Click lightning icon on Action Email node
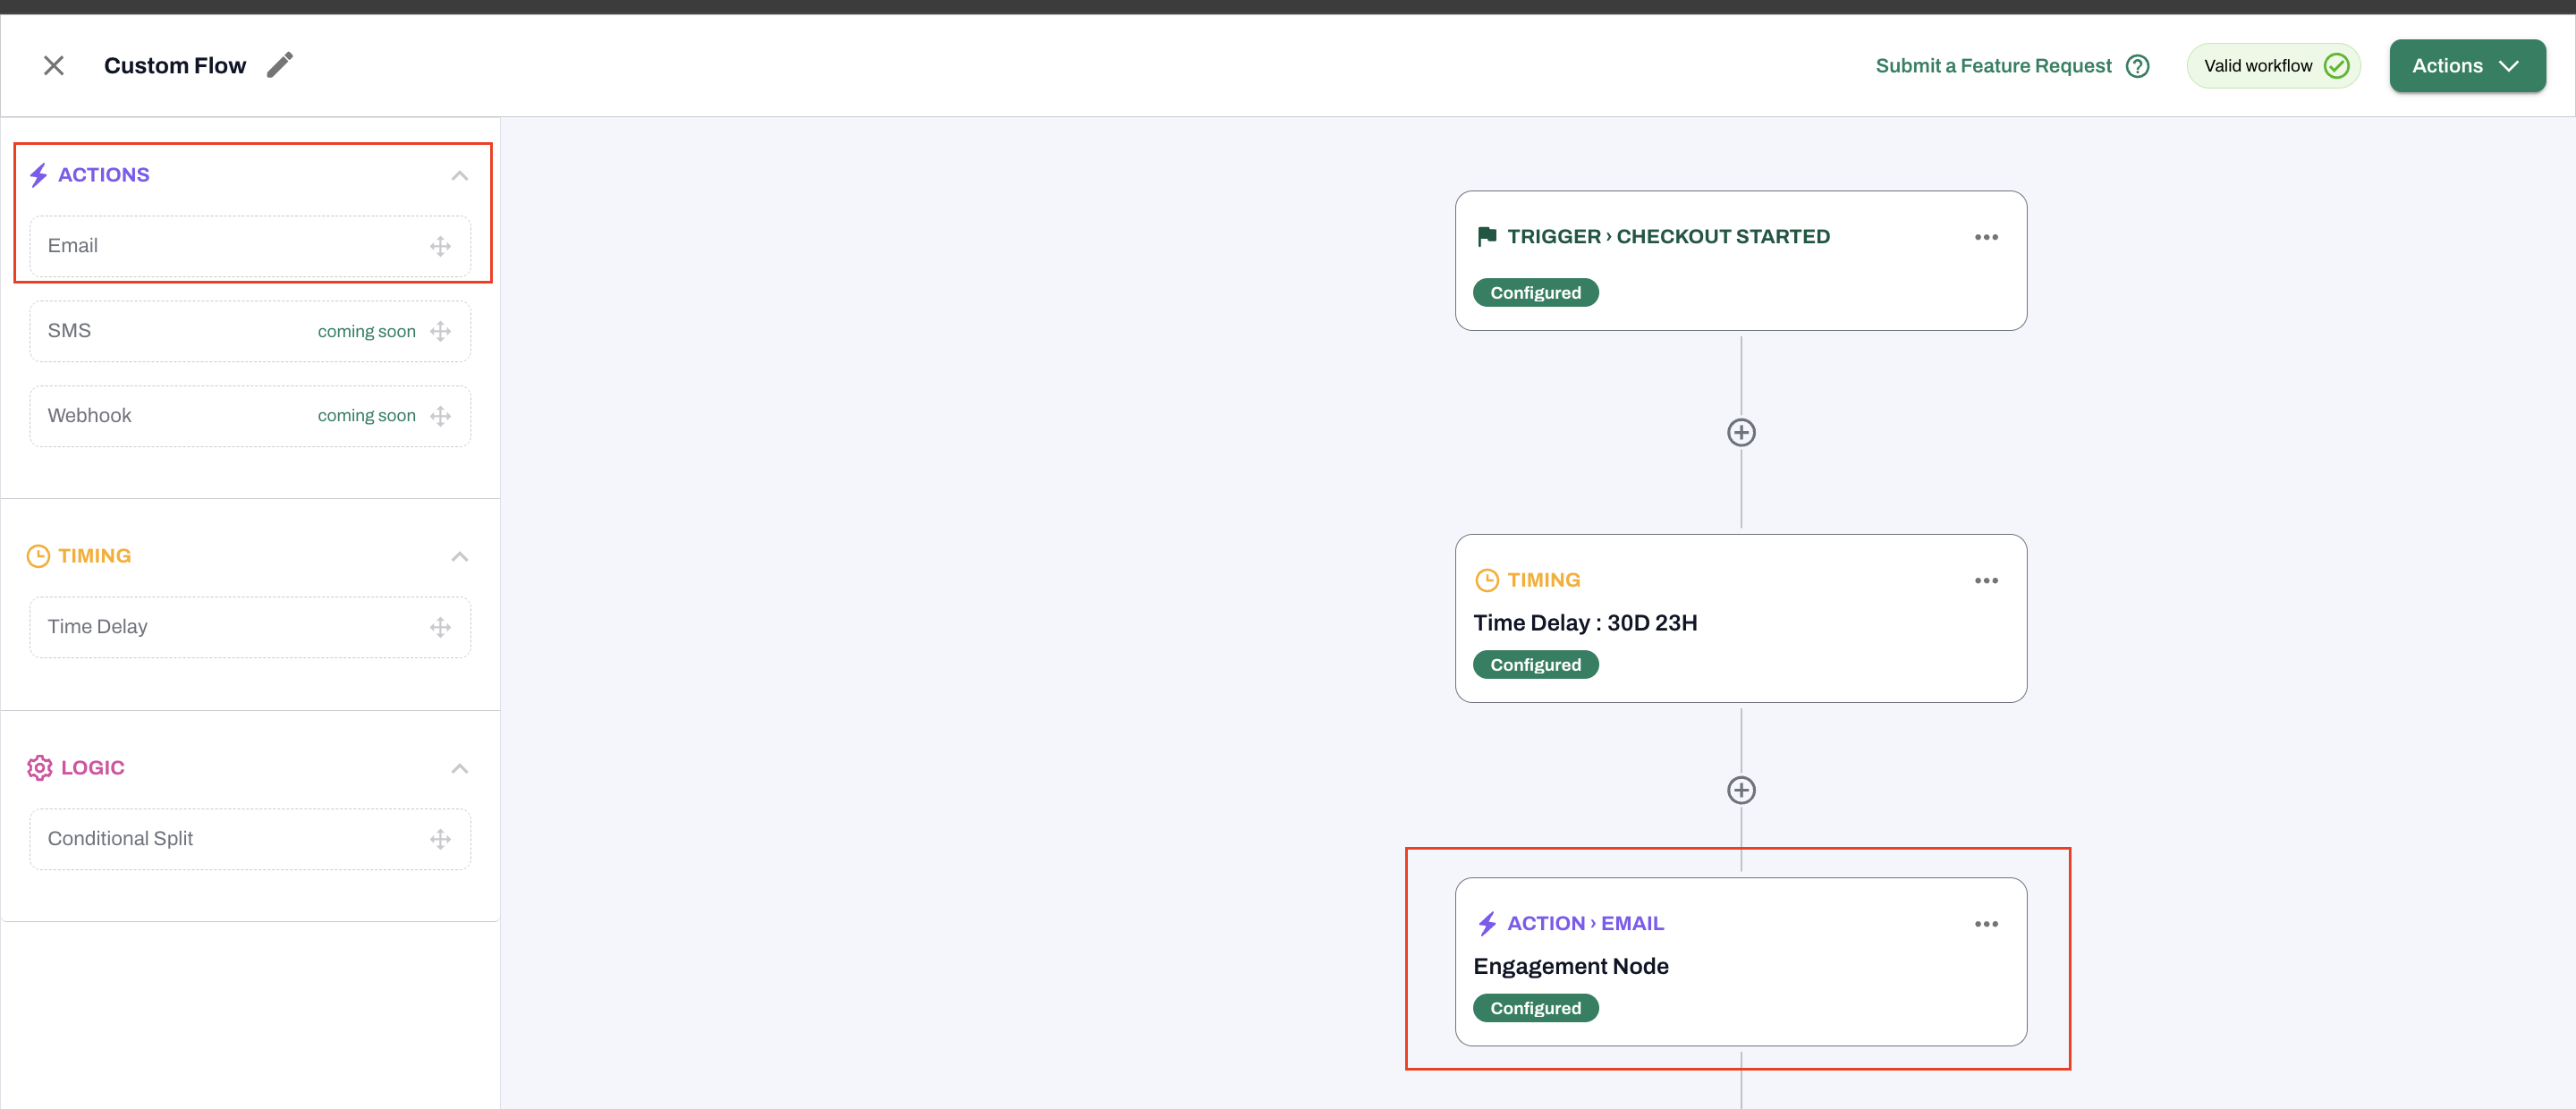This screenshot has width=2576, height=1109. pos(1487,923)
